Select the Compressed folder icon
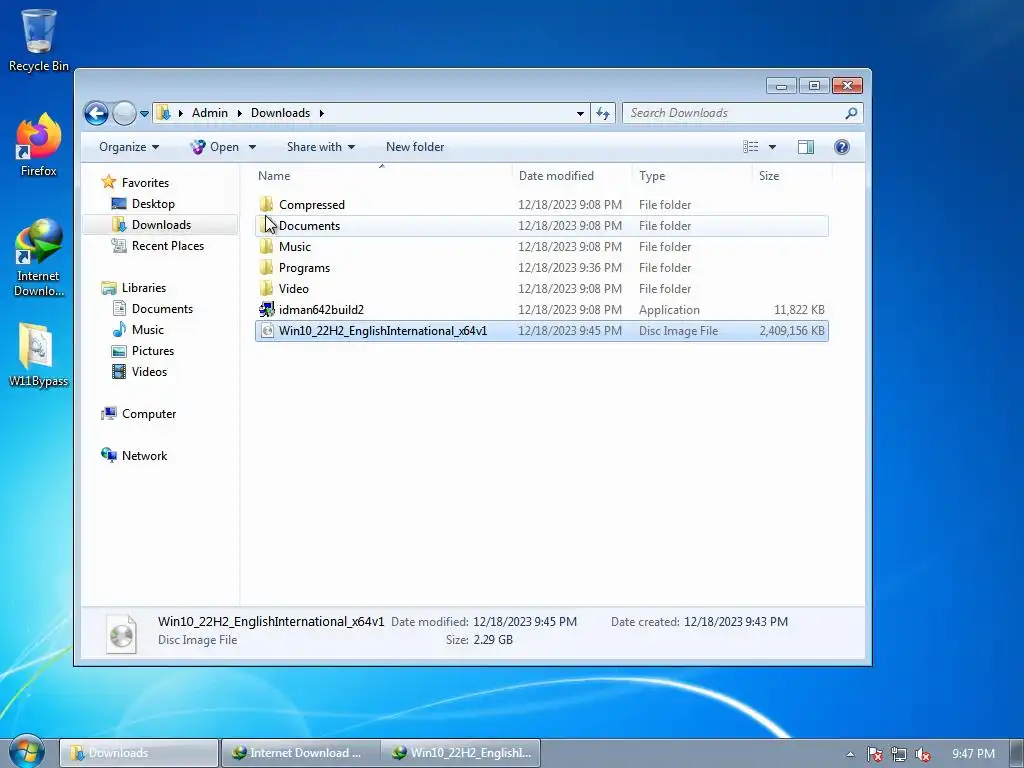The image size is (1024, 768). pyautogui.click(x=266, y=204)
